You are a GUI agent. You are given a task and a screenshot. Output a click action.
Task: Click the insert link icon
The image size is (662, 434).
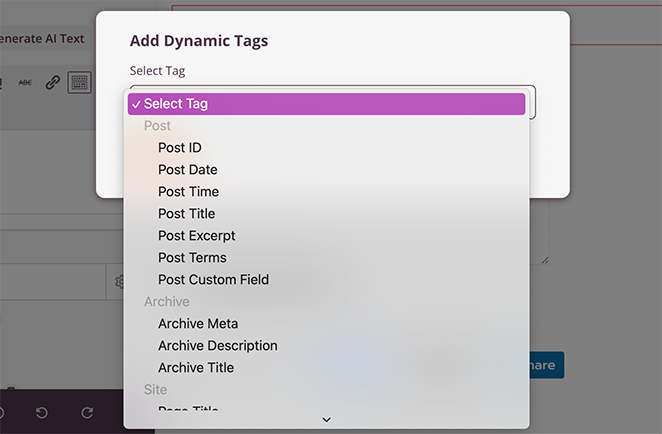[53, 82]
